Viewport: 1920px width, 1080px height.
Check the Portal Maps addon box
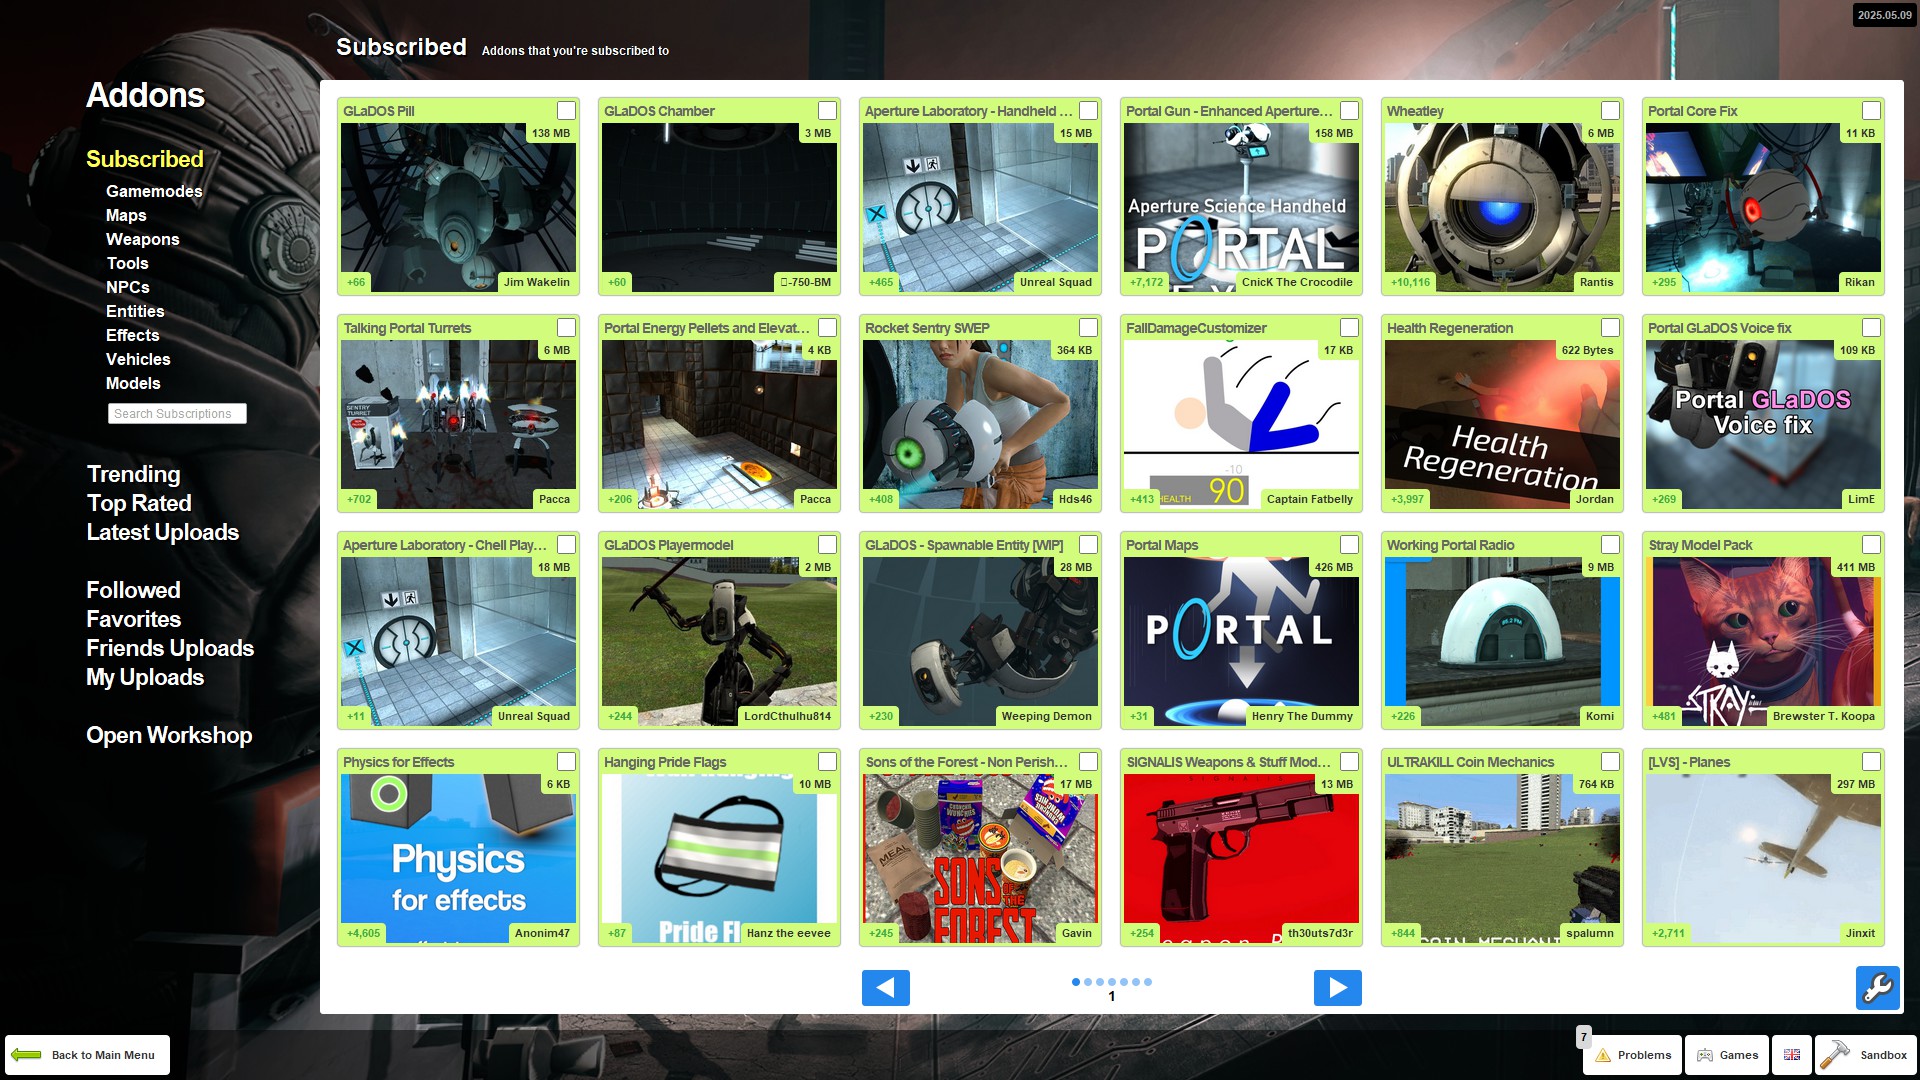click(x=1349, y=544)
